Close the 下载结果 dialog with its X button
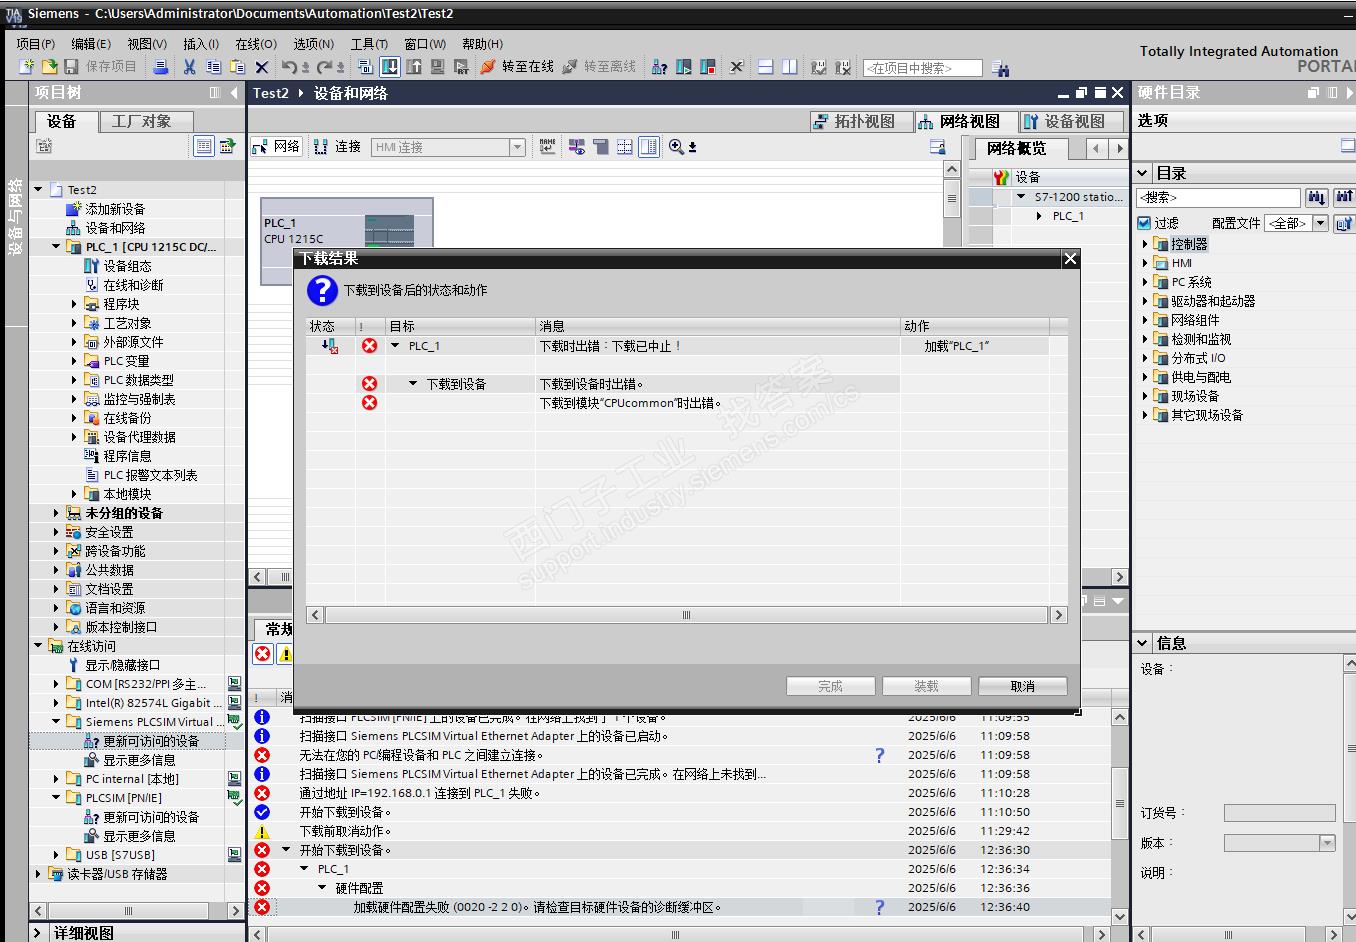The width and height of the screenshot is (1356, 942). tap(1070, 259)
